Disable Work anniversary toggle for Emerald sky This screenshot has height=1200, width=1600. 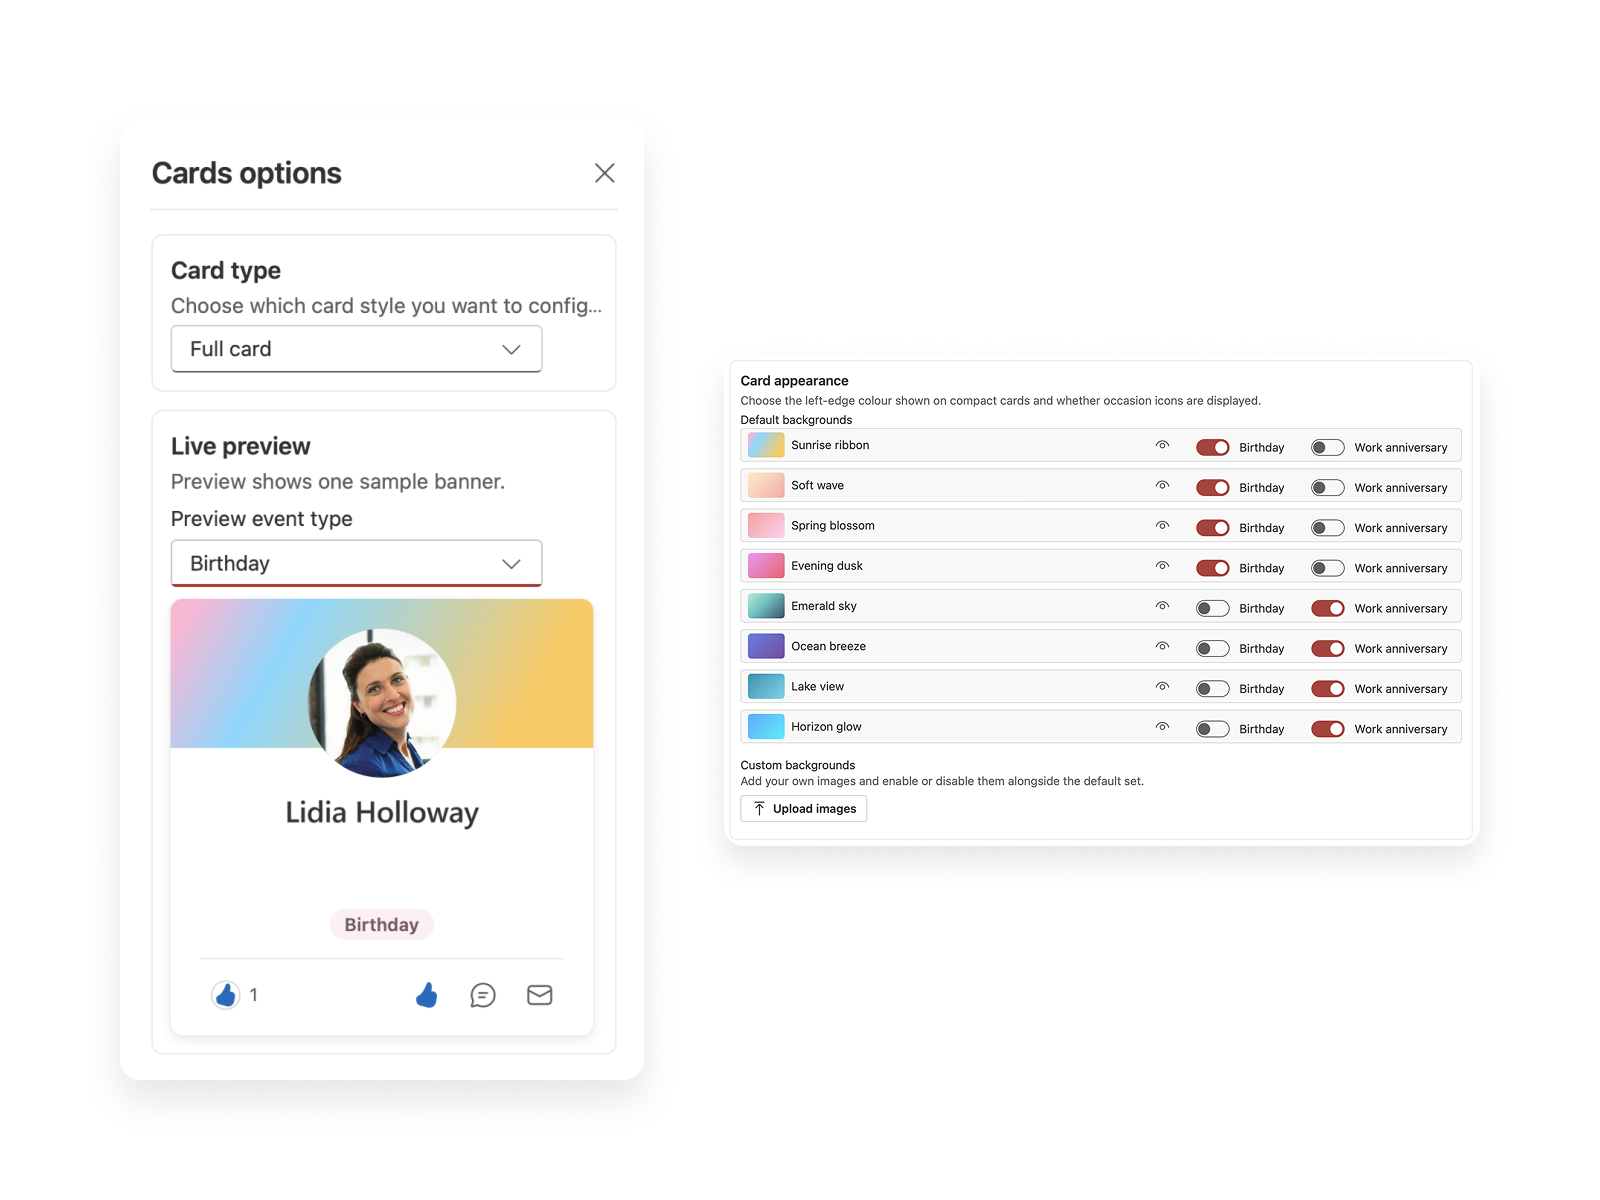point(1328,608)
